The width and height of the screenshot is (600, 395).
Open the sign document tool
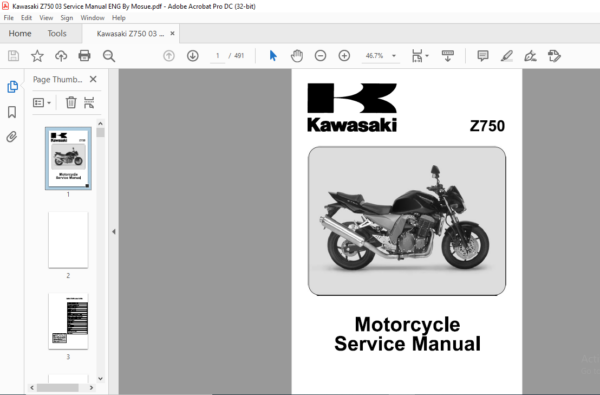click(x=530, y=56)
